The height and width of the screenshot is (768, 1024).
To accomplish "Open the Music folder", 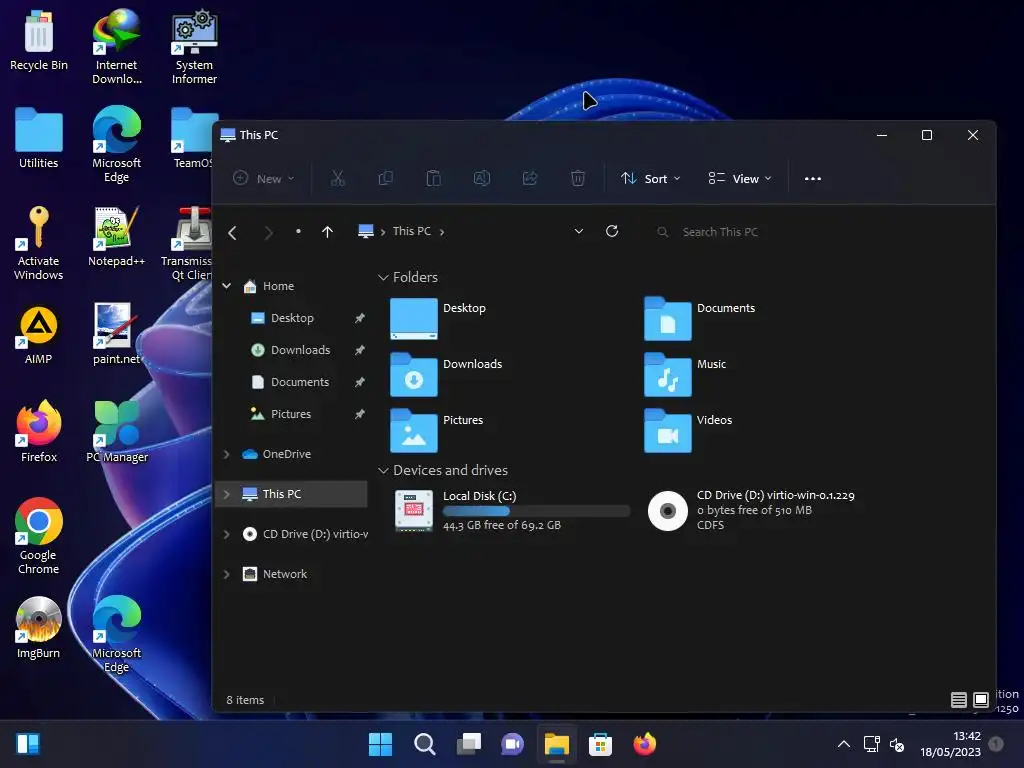I will point(686,374).
